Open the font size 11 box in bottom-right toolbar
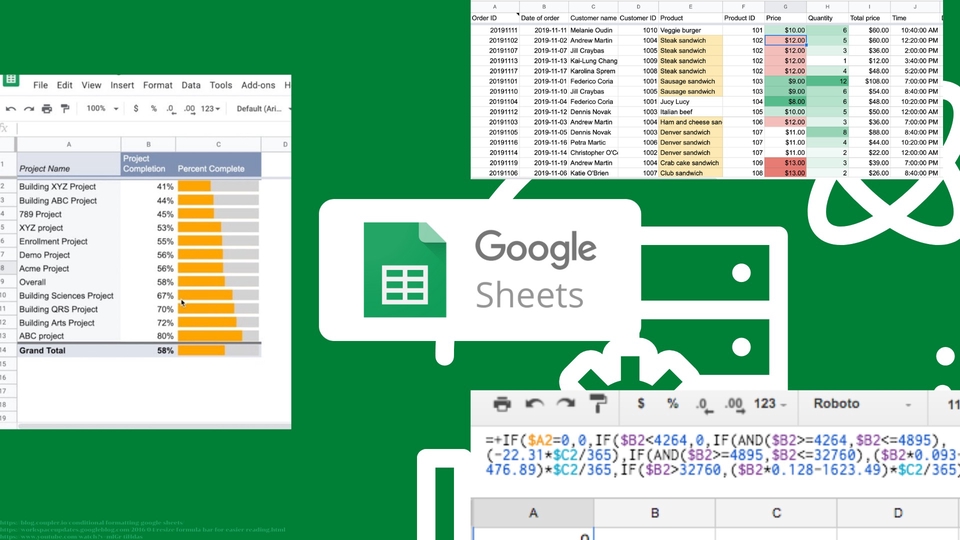960x540 pixels. point(953,405)
